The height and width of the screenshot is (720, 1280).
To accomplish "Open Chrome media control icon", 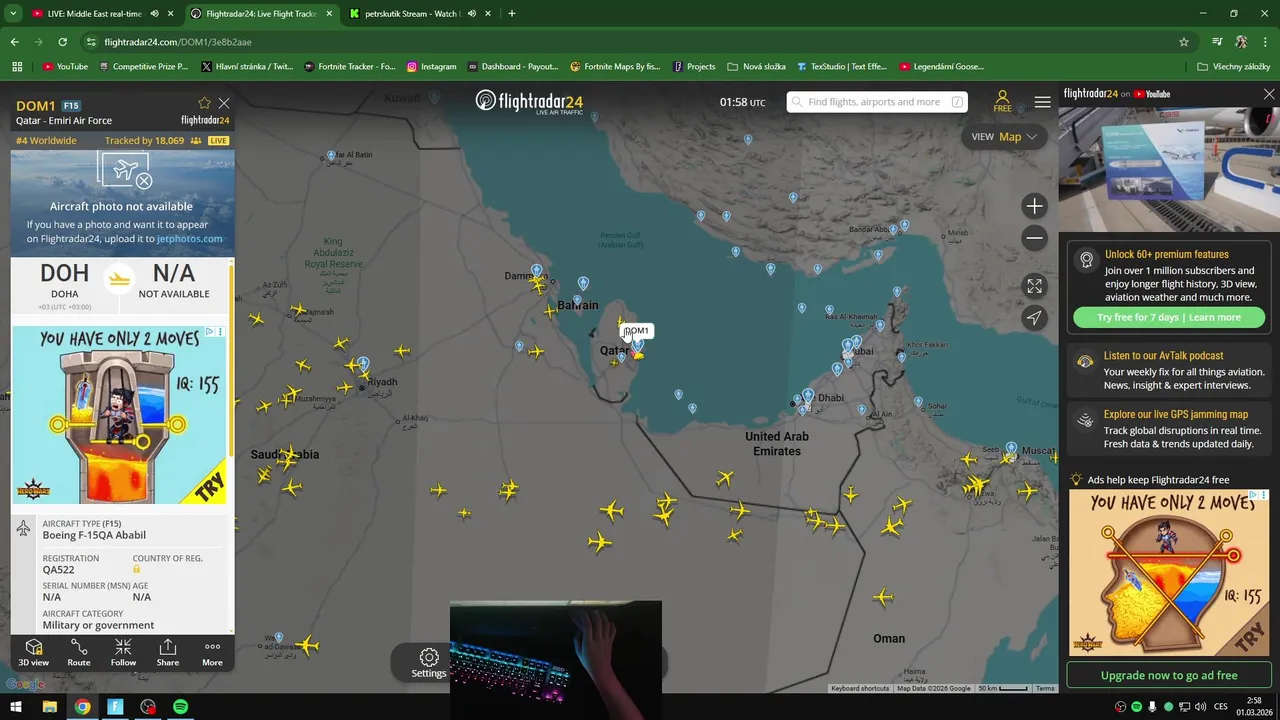I will (x=1216, y=42).
